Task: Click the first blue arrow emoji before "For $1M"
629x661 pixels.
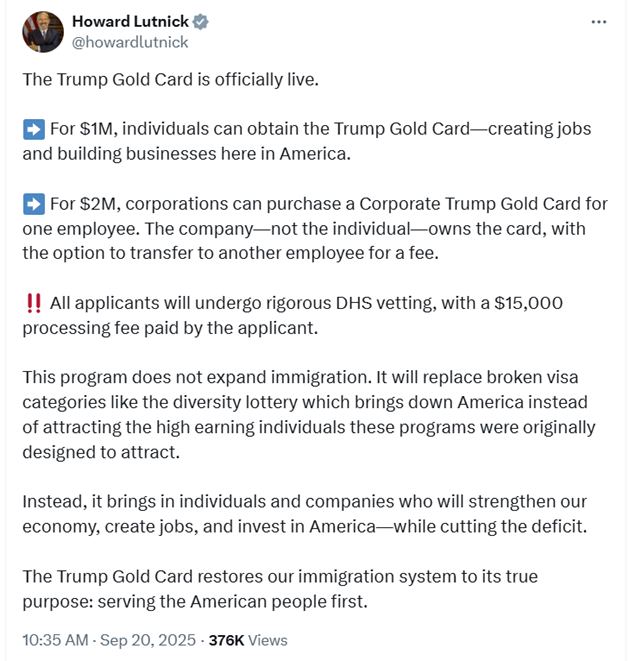Action: (32, 129)
